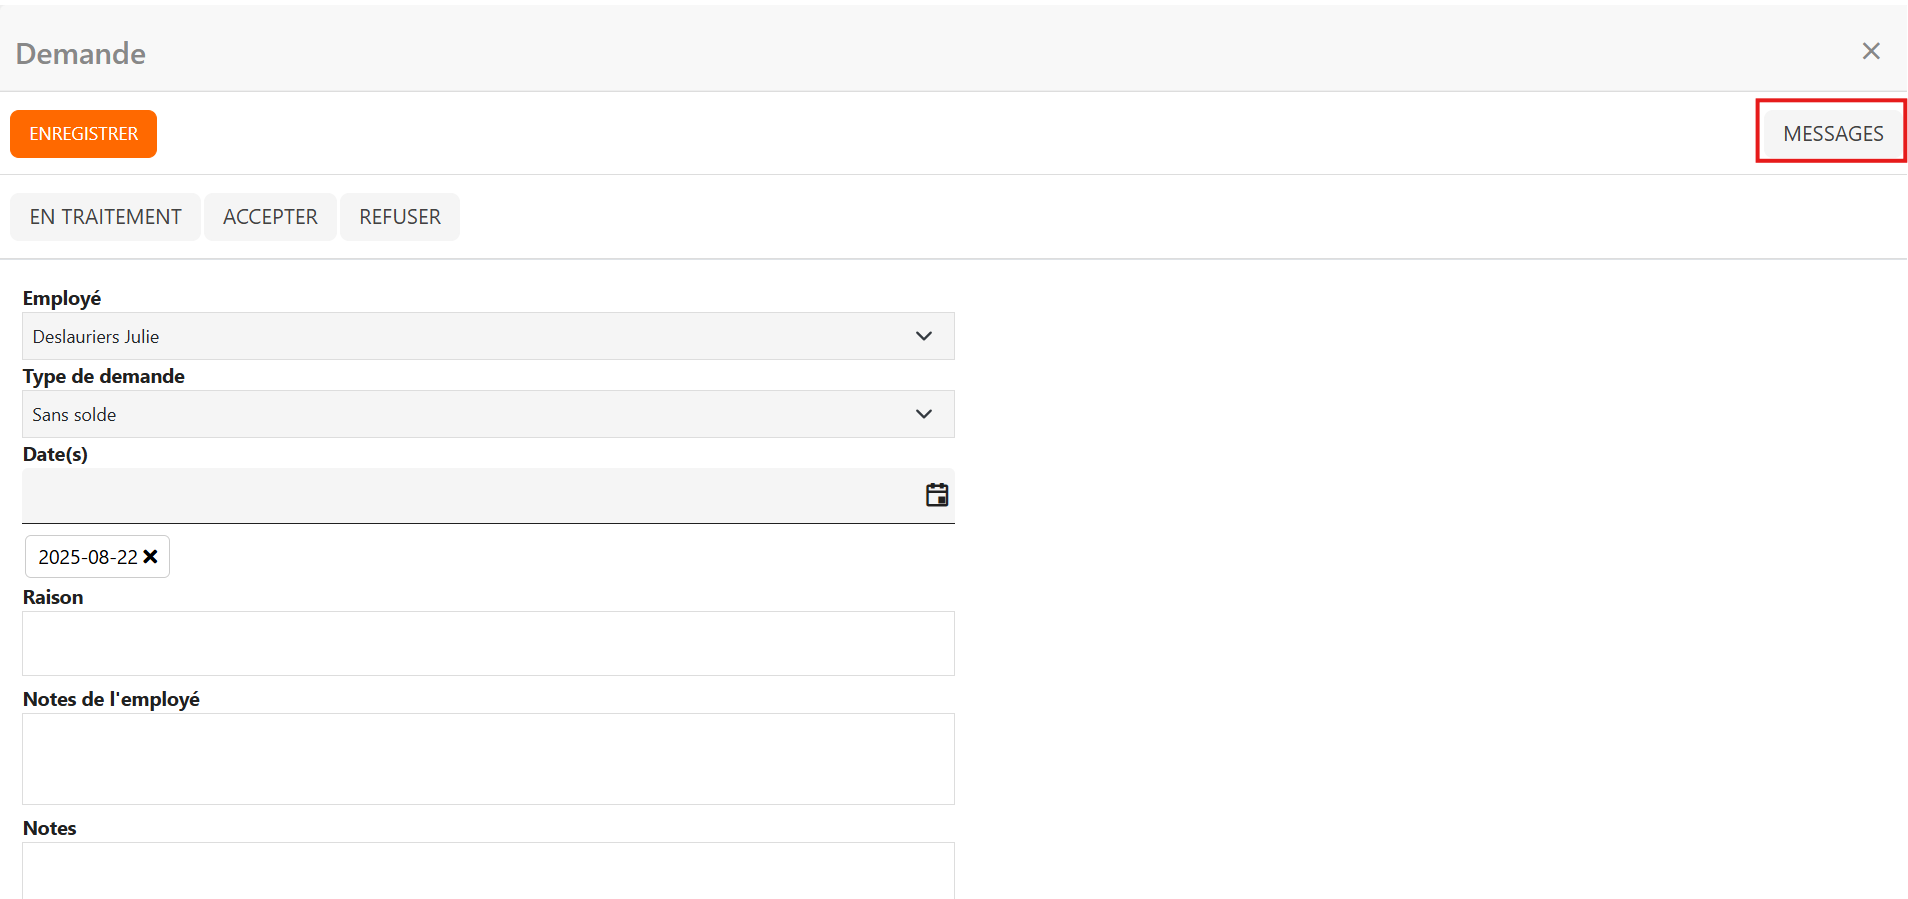
Task: Focus the bottom Notes text area
Action: tap(488, 870)
